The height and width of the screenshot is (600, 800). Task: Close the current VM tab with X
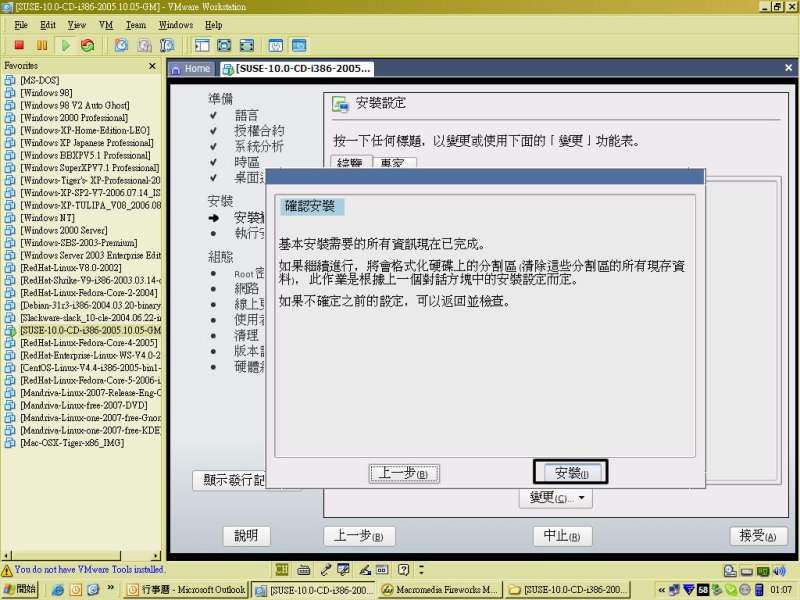(788, 67)
